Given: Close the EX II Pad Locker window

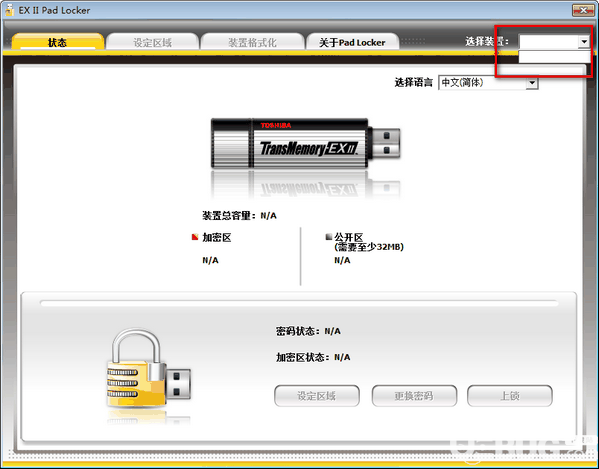Looking at the screenshot, I should click(x=583, y=10).
